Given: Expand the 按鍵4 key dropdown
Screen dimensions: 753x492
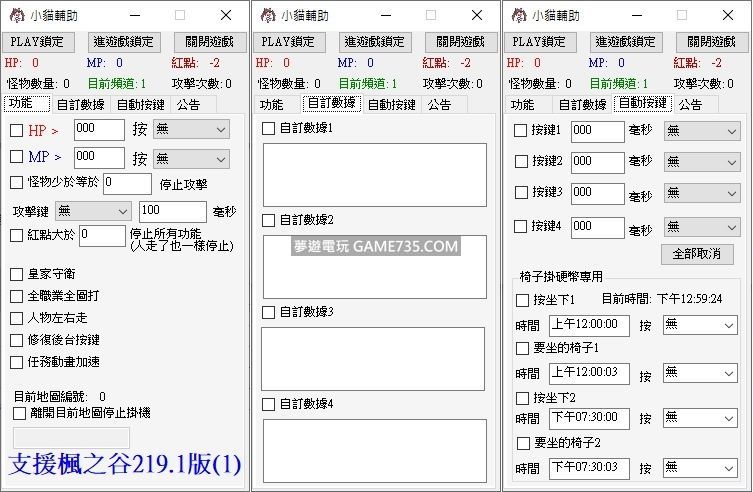Looking at the screenshot, I should click(x=702, y=227).
